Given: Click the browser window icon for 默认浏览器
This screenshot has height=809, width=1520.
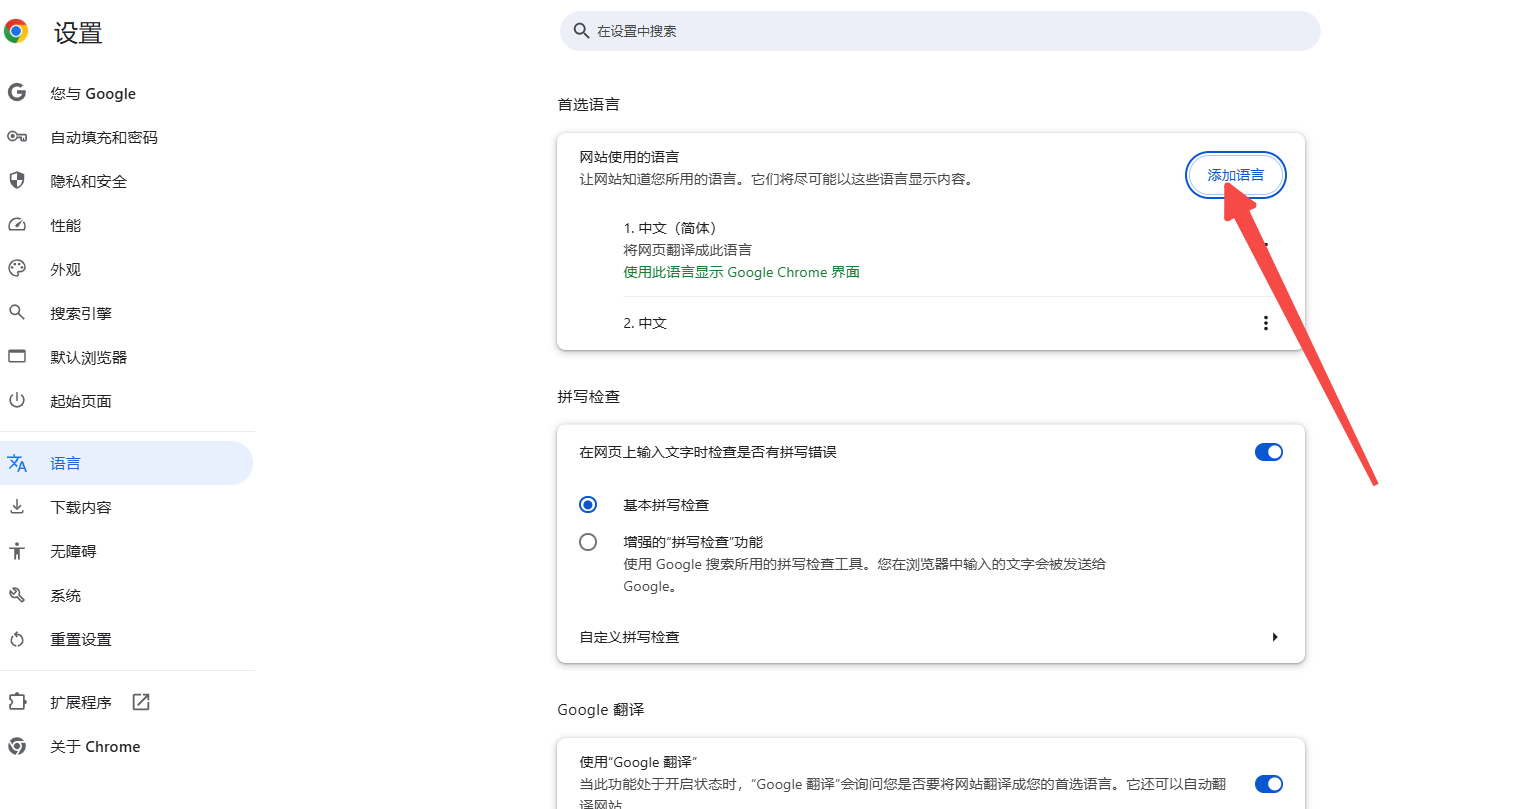Looking at the screenshot, I should (x=17, y=357).
